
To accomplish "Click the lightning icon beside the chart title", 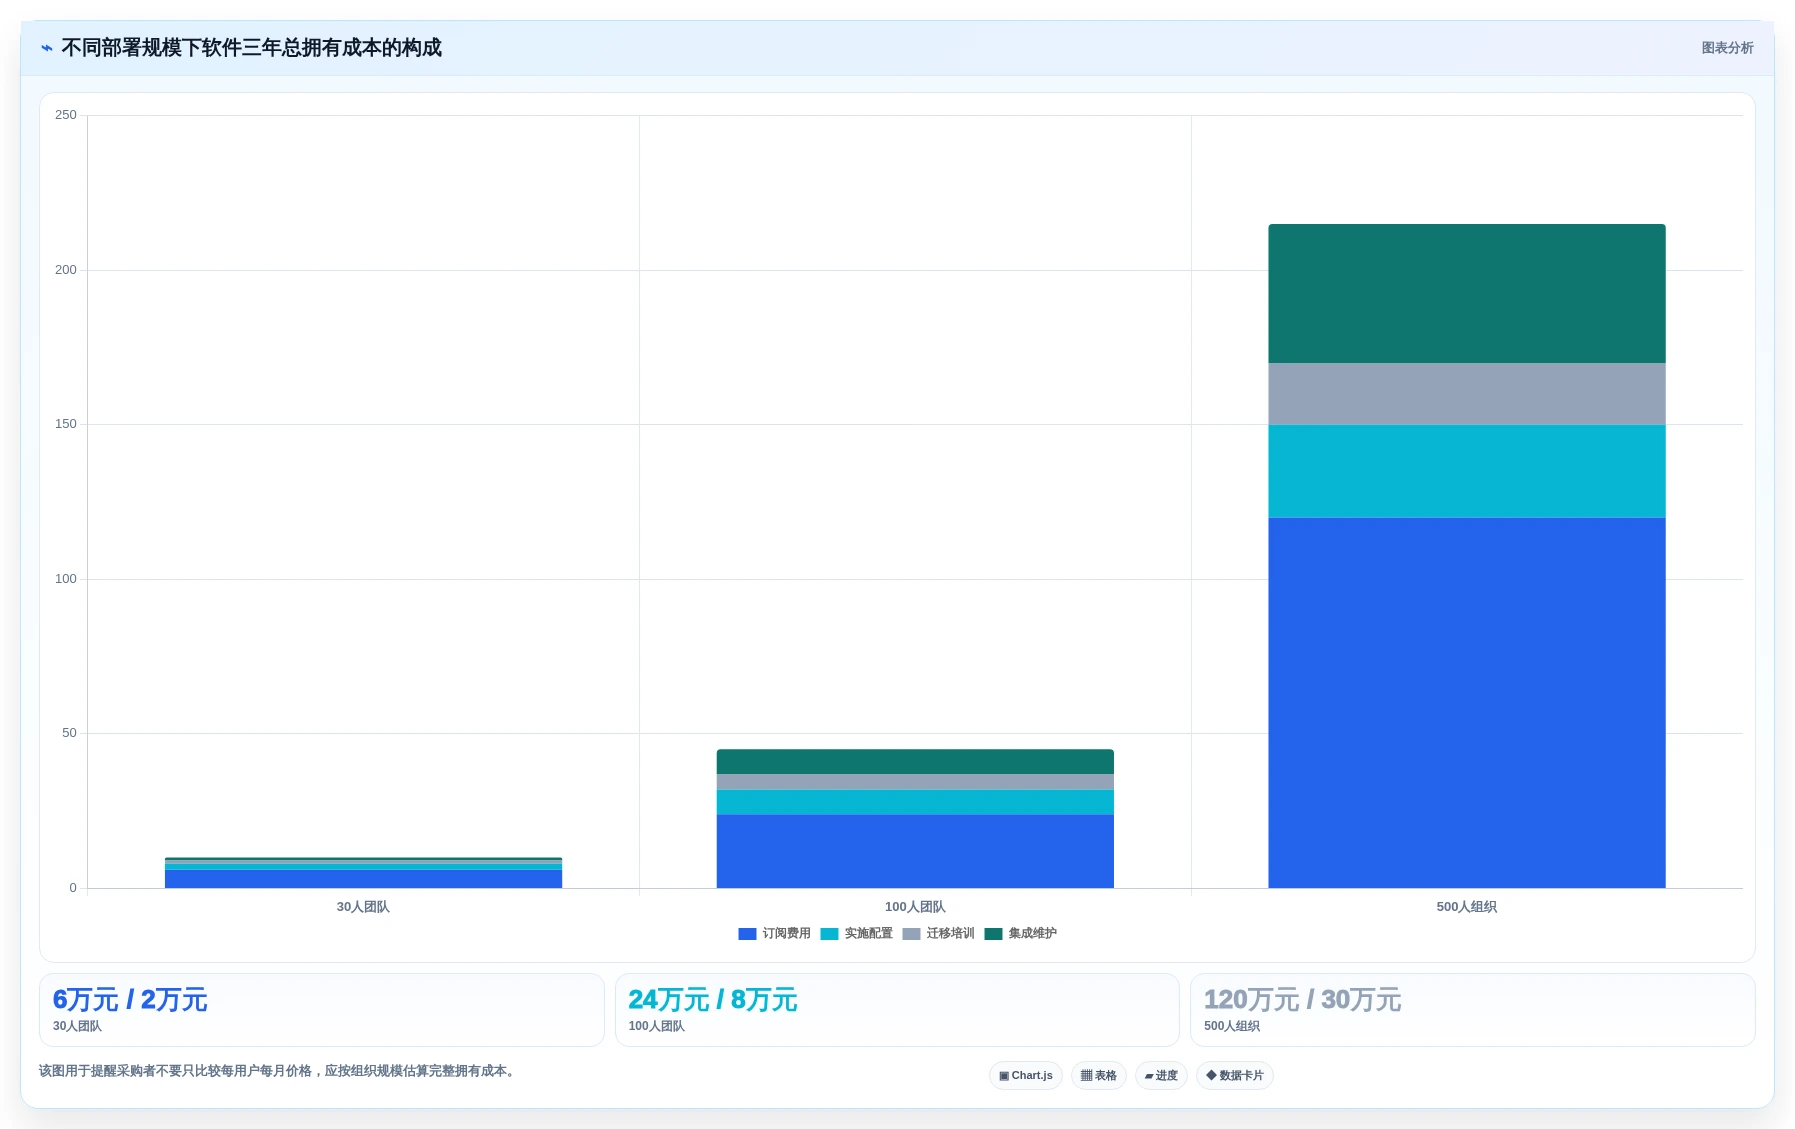I will pos(46,48).
